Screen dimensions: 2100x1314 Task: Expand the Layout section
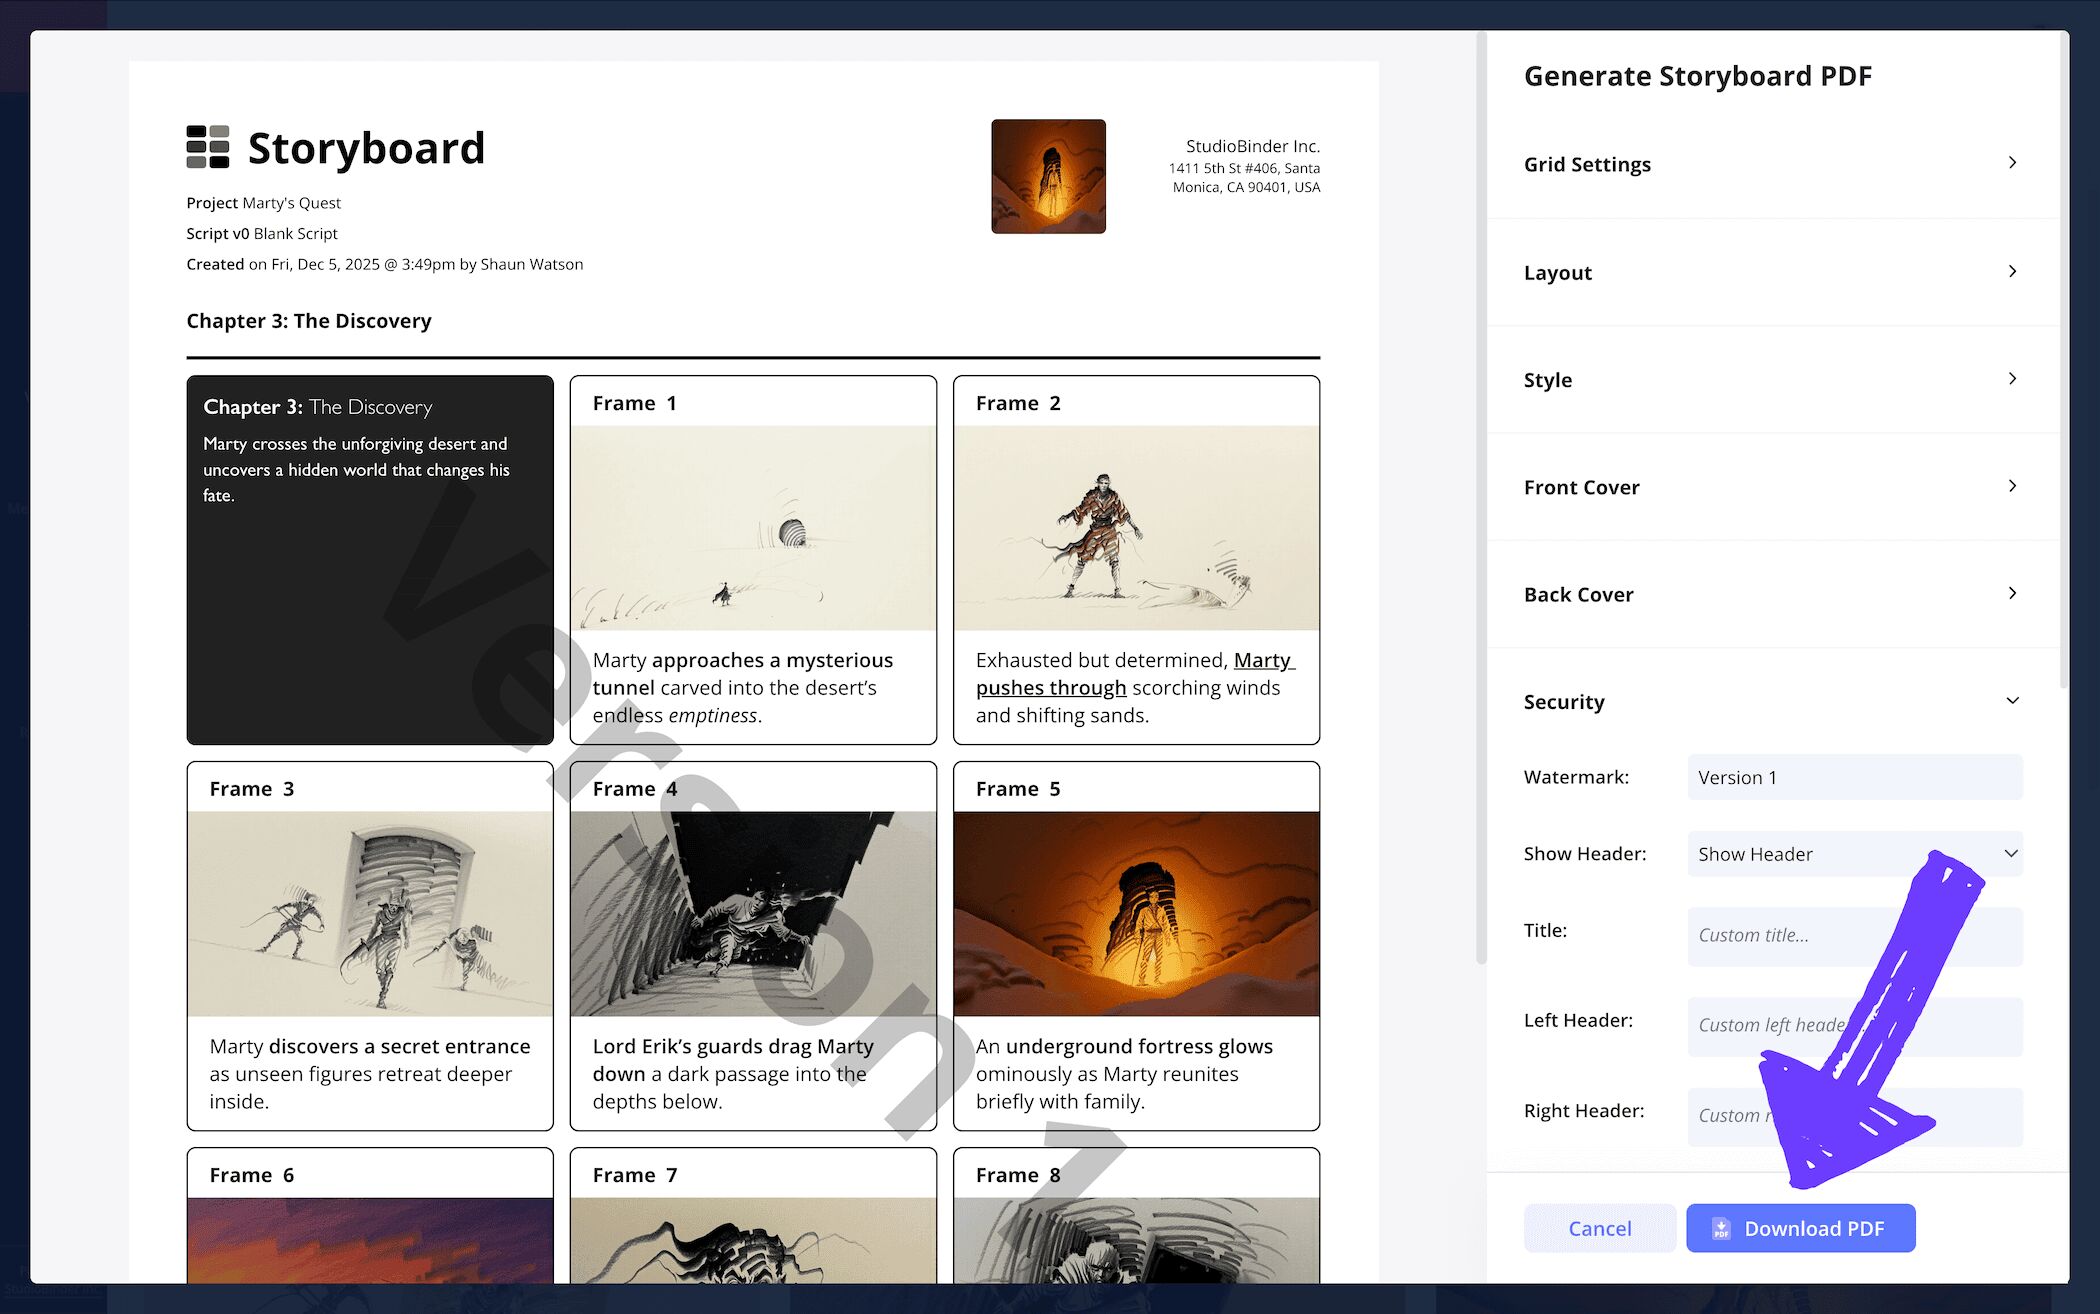click(x=1770, y=272)
